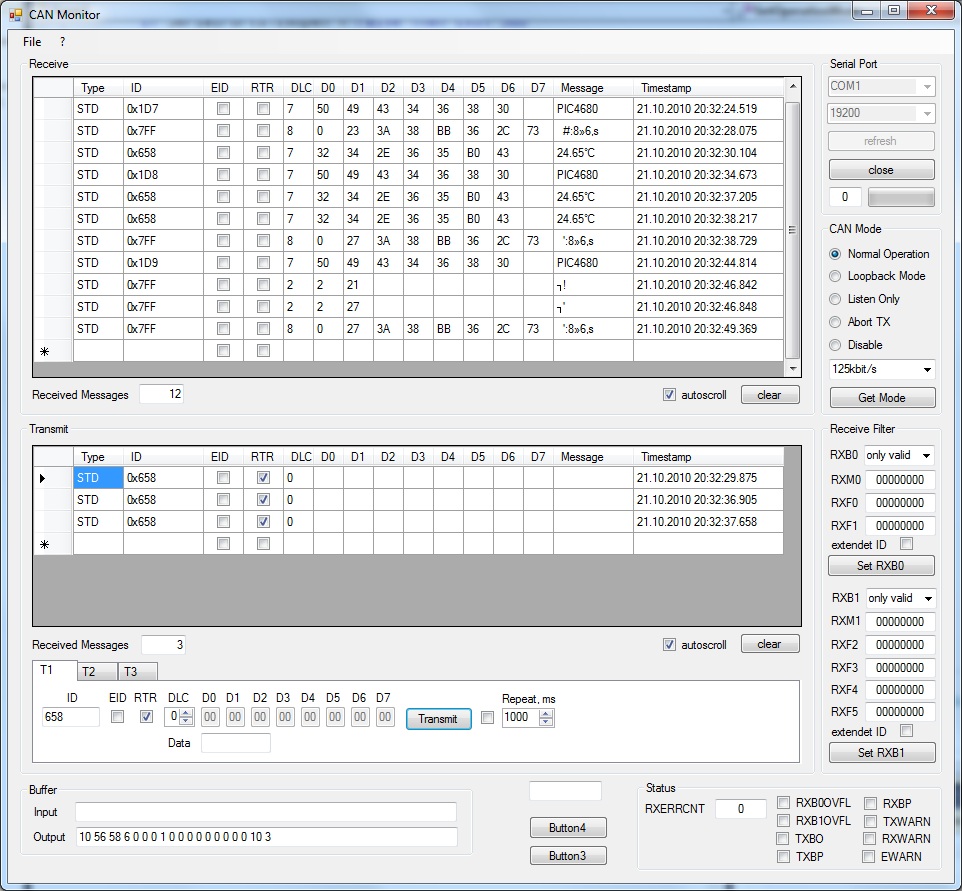Toggle RTR checkbox in T1 tab
This screenshot has width=962, height=891.
146,716
